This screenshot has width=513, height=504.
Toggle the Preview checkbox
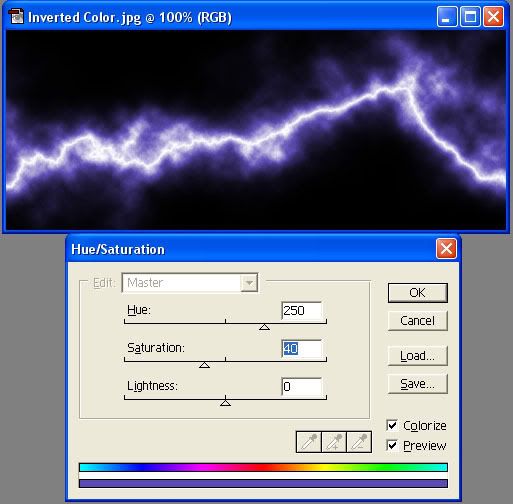392,445
